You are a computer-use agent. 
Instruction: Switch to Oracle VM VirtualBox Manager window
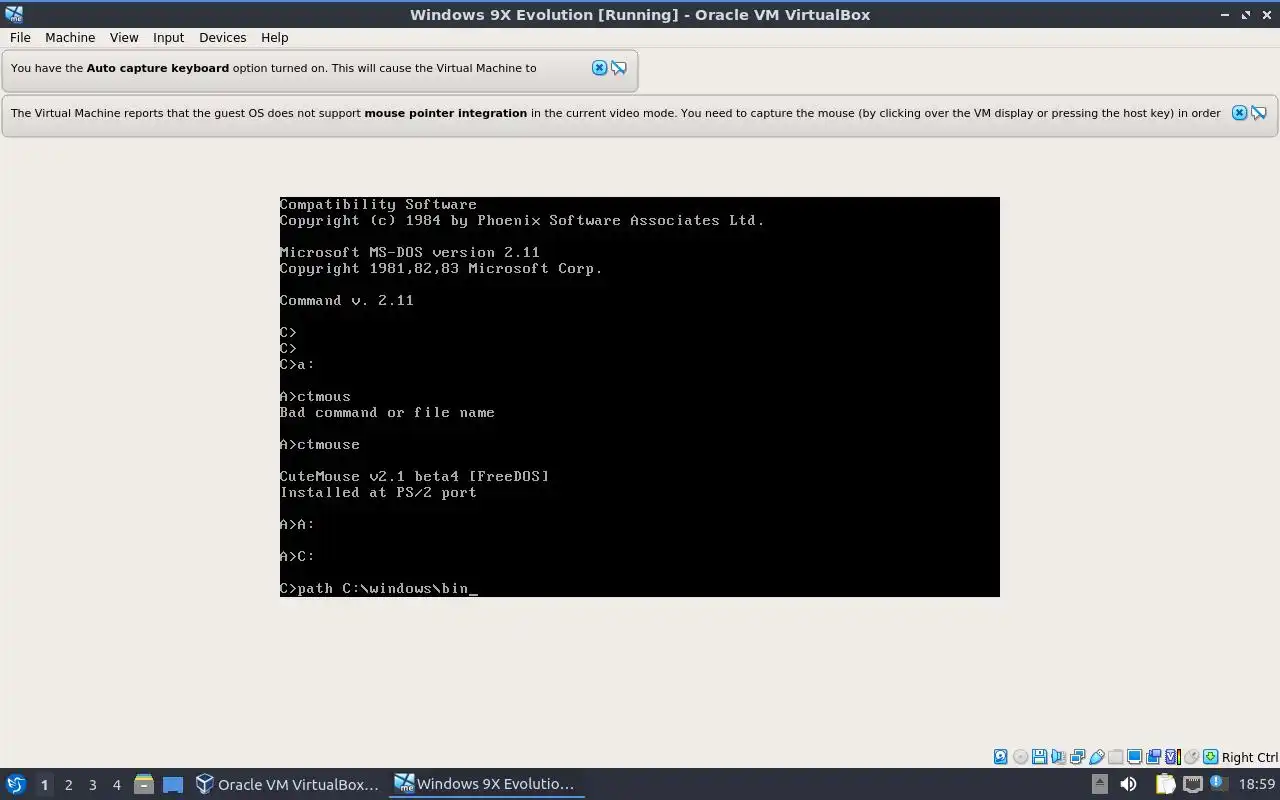point(287,784)
